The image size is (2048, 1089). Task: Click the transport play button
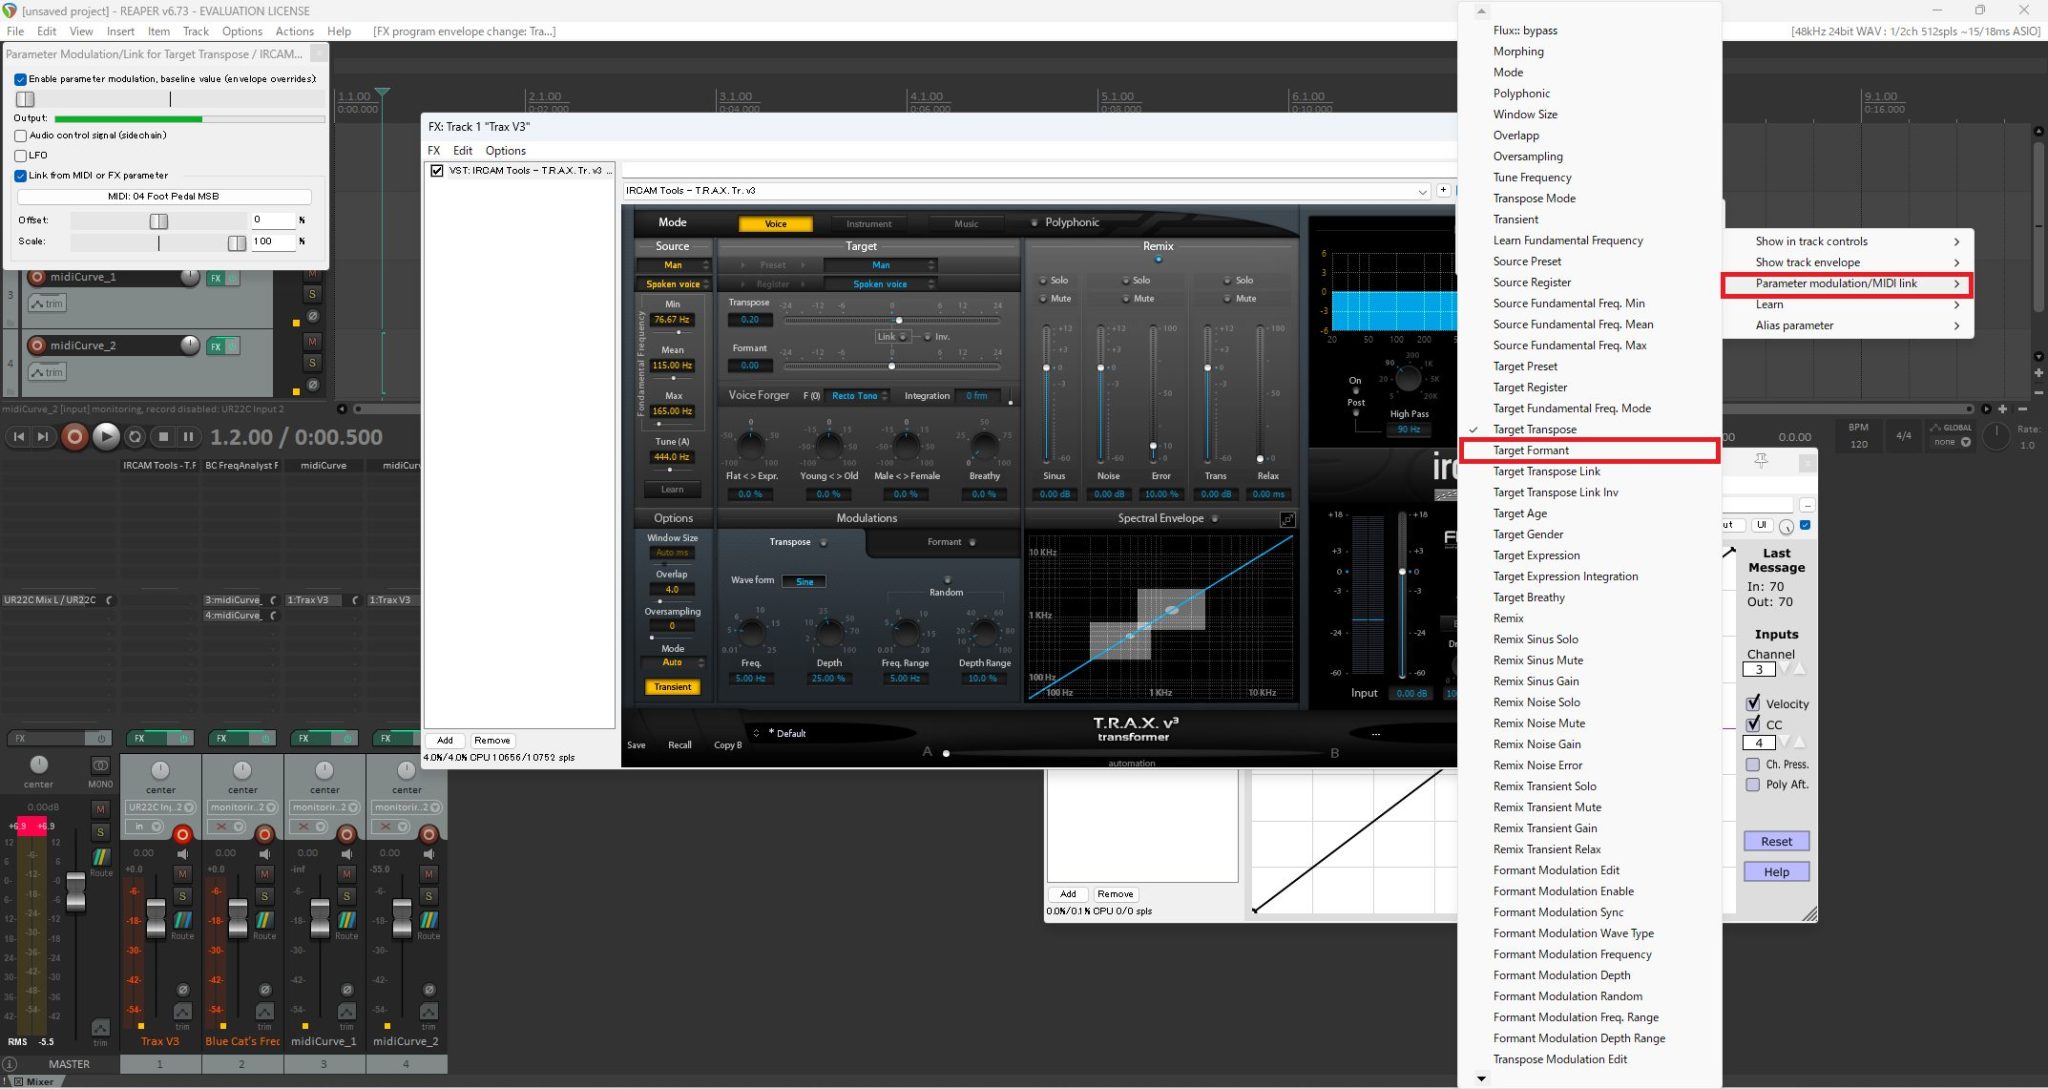tap(105, 437)
